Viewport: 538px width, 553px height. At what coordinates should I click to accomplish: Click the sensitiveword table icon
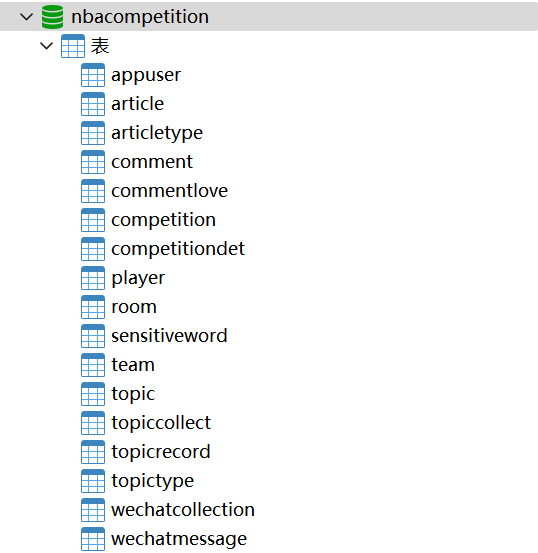pyautogui.click(x=93, y=336)
